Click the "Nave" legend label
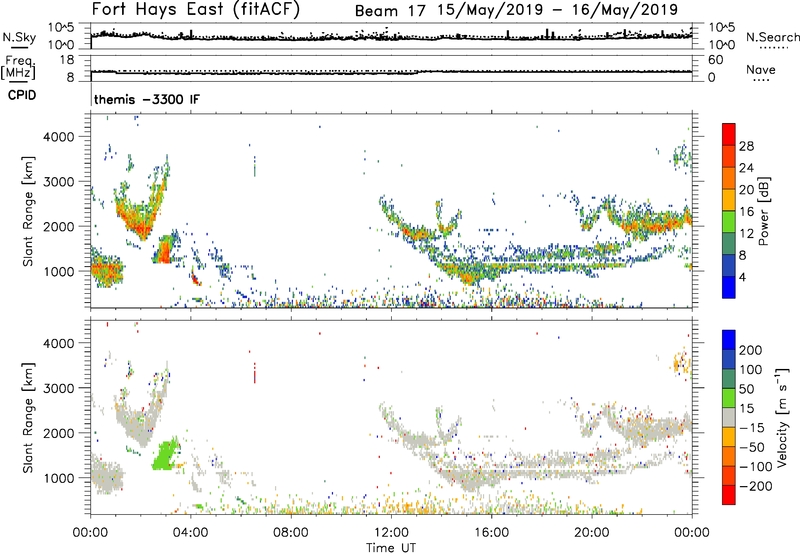Image resolution: width=800 pixels, height=554 pixels. click(761, 69)
